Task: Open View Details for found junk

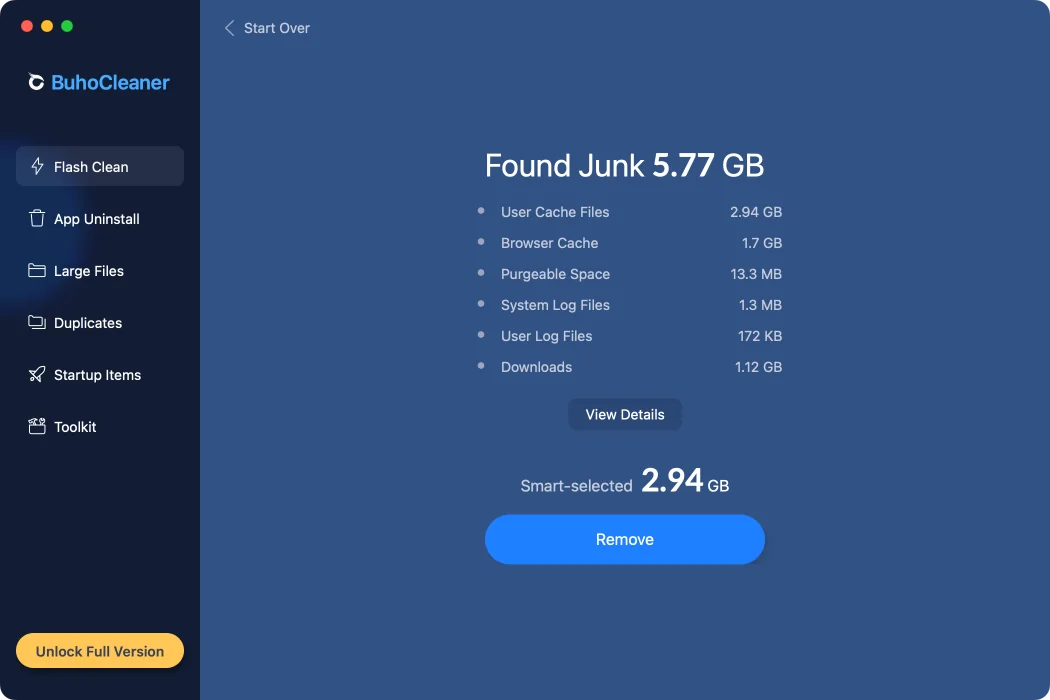Action: [x=625, y=415]
